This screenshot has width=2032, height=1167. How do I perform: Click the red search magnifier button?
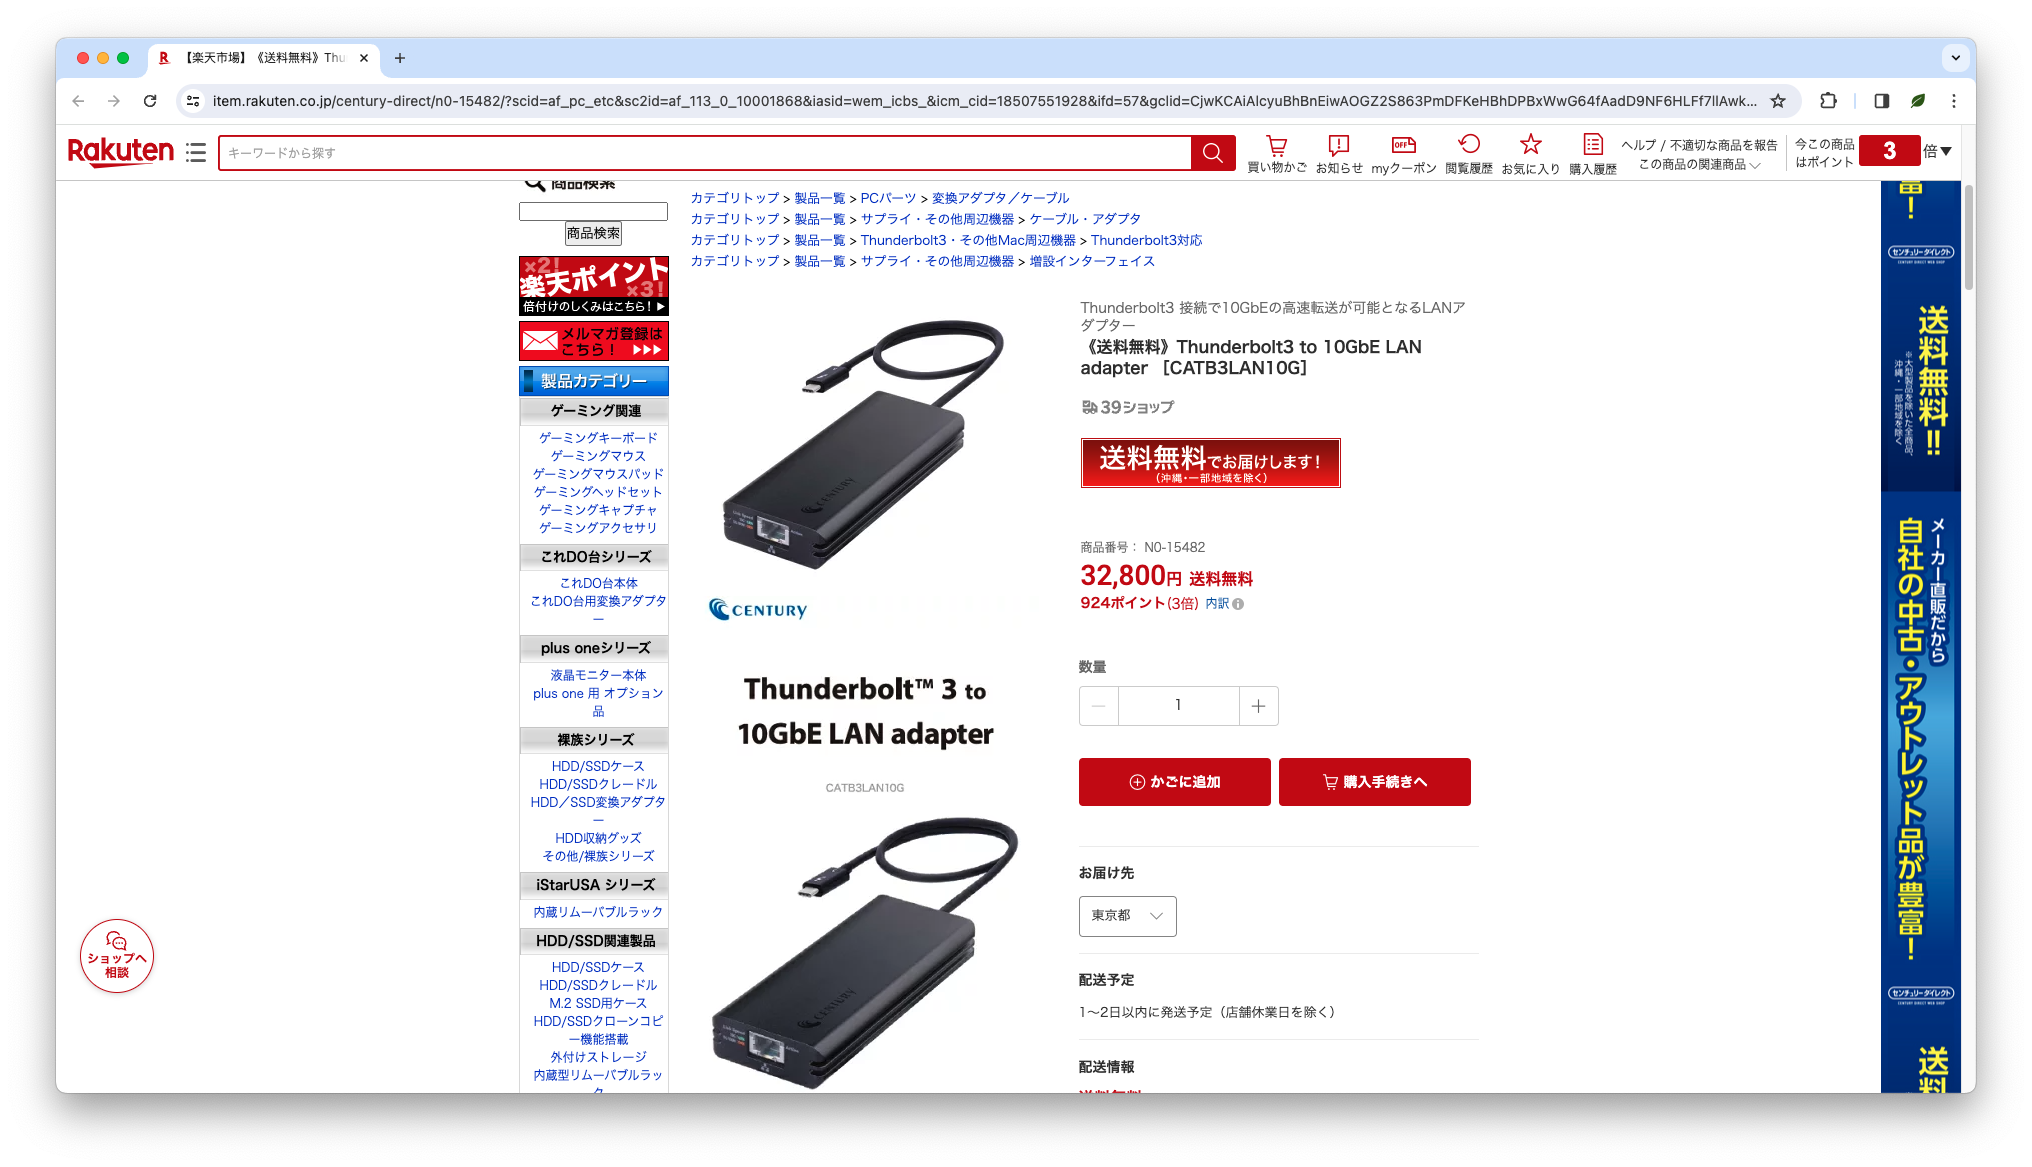pyautogui.click(x=1213, y=153)
